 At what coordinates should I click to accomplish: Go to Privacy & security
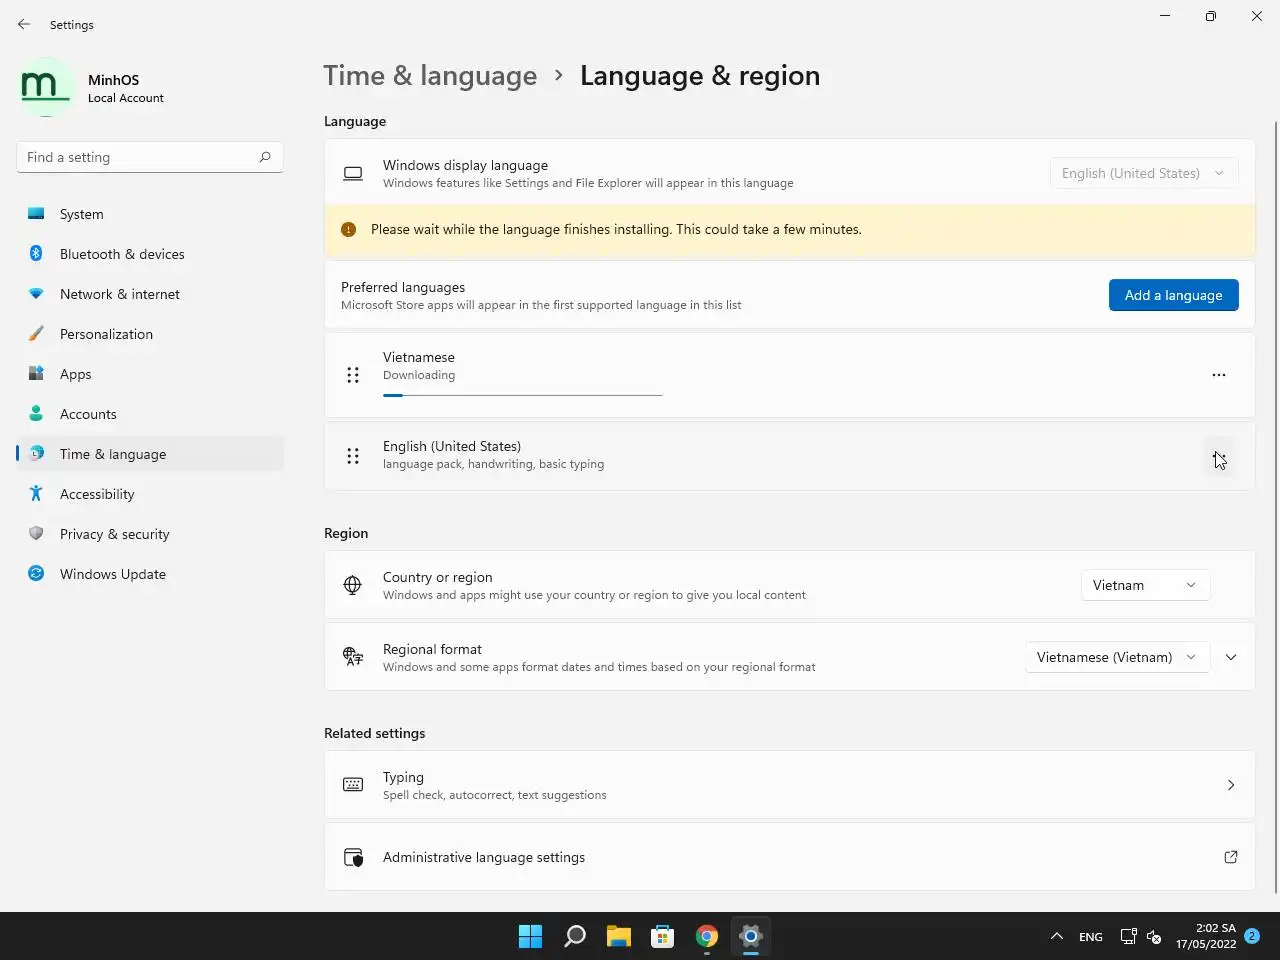coord(150,534)
